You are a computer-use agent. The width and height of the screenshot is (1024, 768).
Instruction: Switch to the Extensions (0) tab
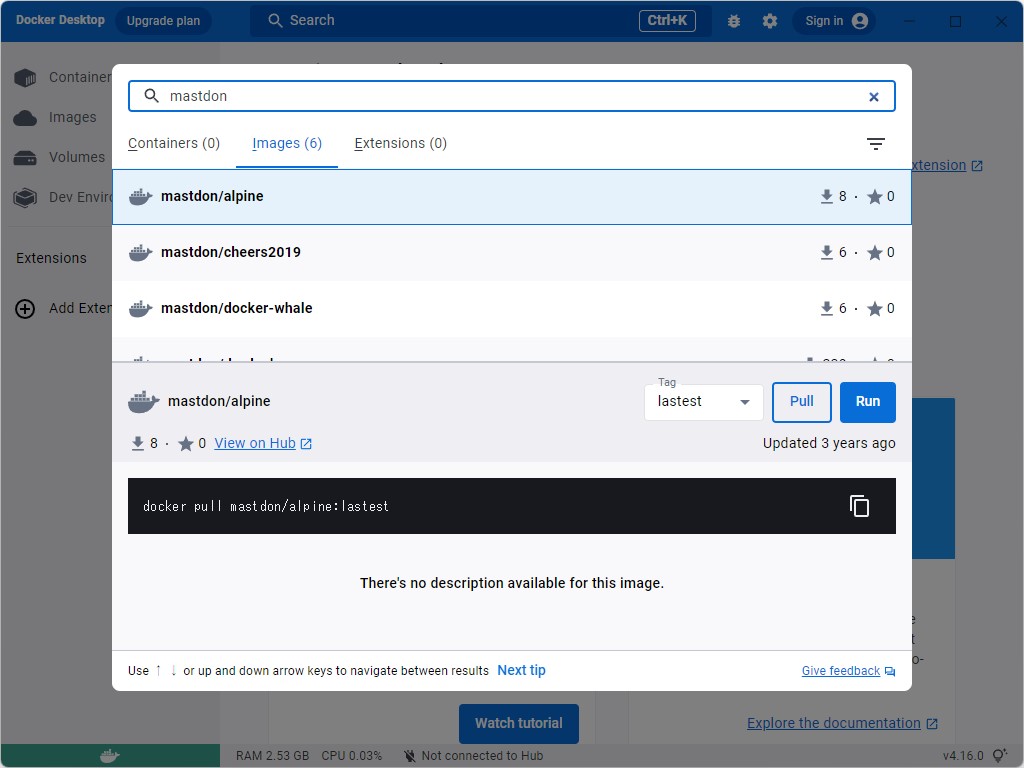click(400, 143)
